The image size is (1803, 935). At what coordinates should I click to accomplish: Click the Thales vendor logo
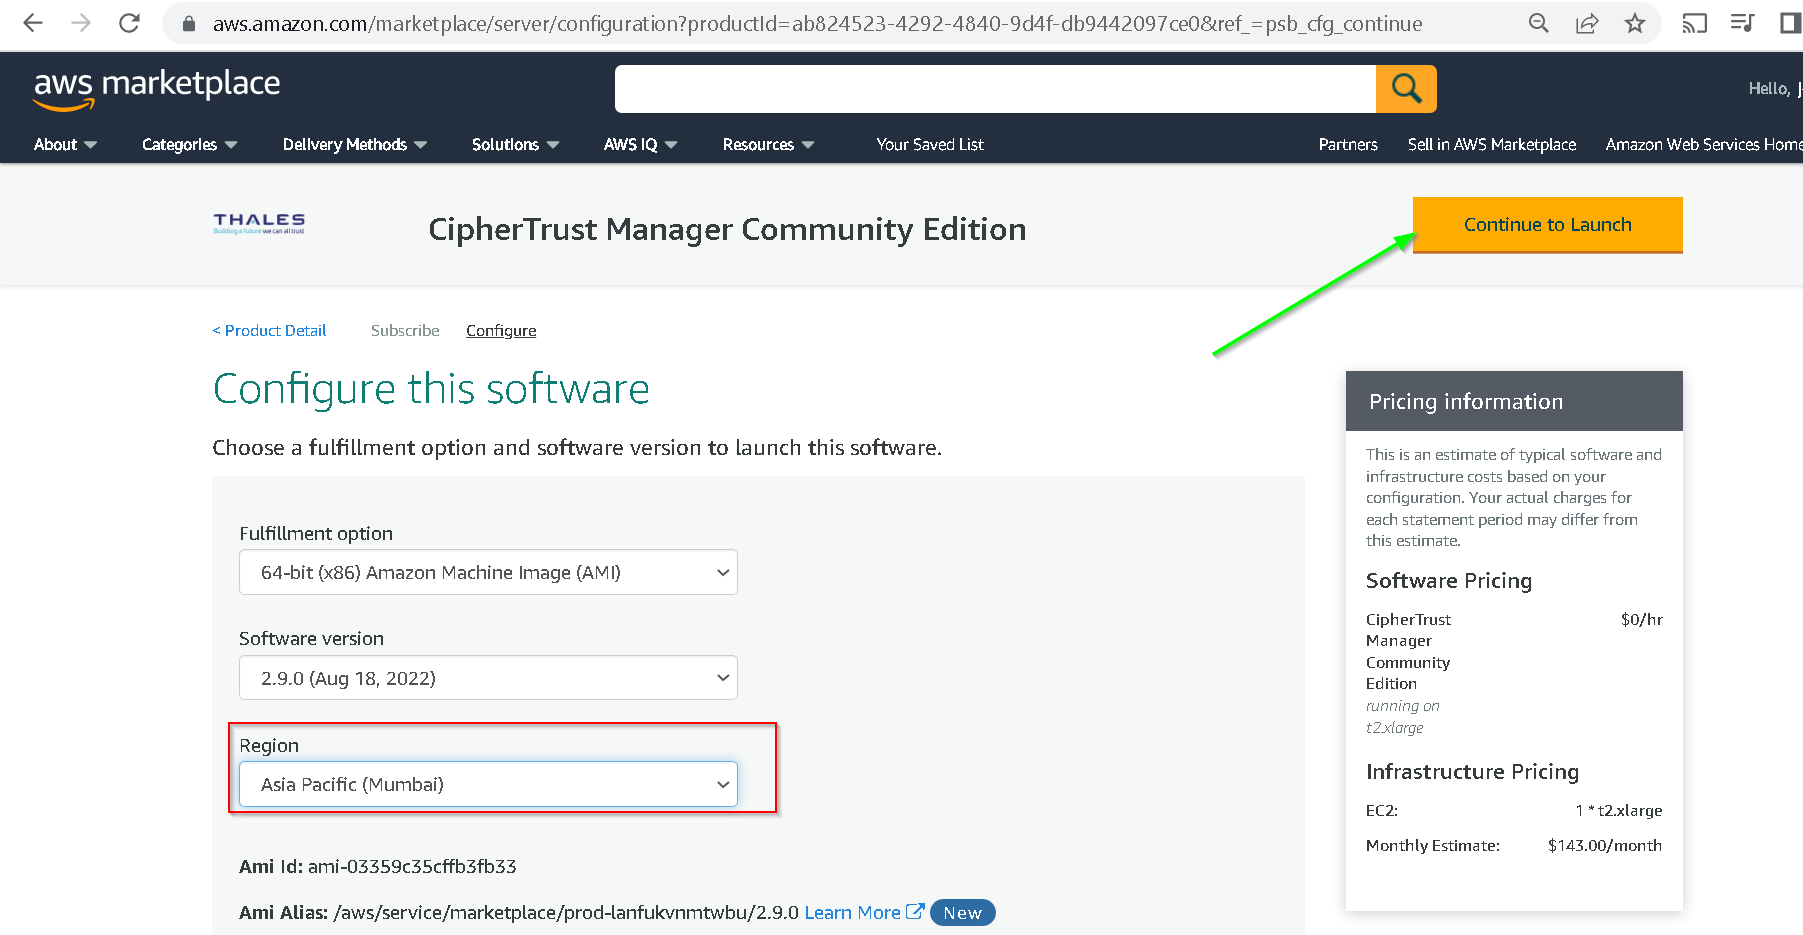[259, 223]
